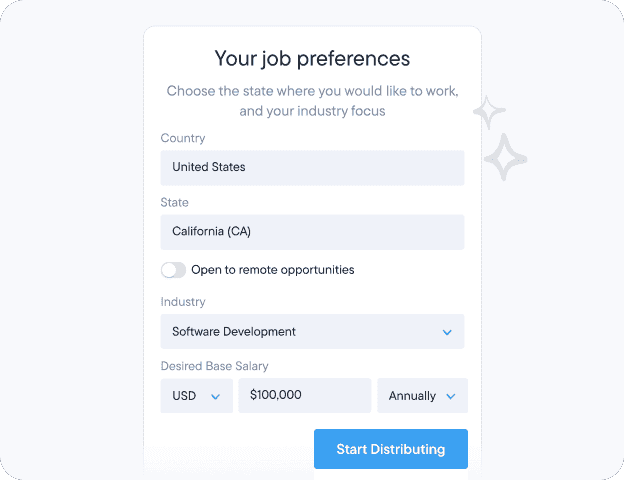Click the chevron arrow in Industry field
Screen dimensions: 624x480
[446, 332]
